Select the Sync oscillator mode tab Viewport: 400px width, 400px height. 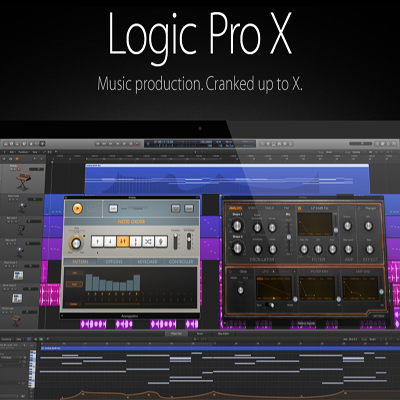252,208
